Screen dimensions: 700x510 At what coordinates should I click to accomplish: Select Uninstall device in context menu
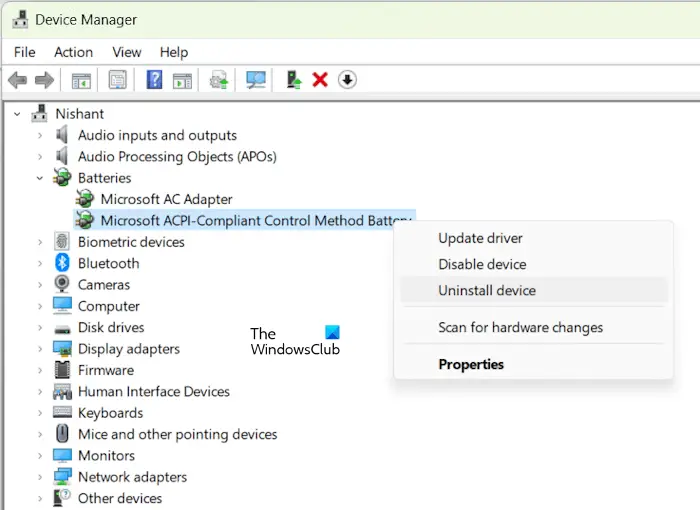[x=534, y=290]
